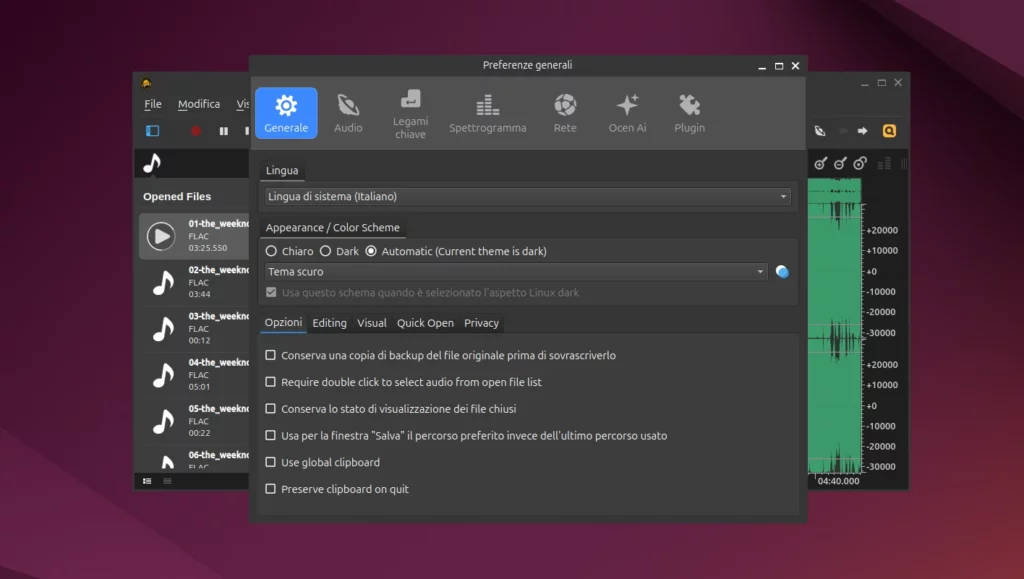This screenshot has height=579, width=1024.
Task: Open the Lingua di sistema language dropdown
Action: [x=526, y=196]
